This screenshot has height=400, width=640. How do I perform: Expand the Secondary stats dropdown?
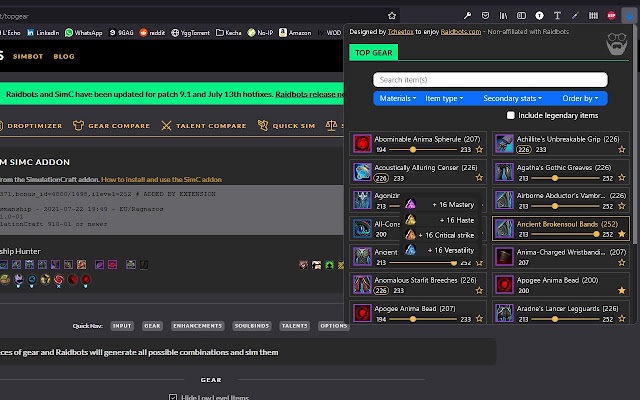point(513,98)
